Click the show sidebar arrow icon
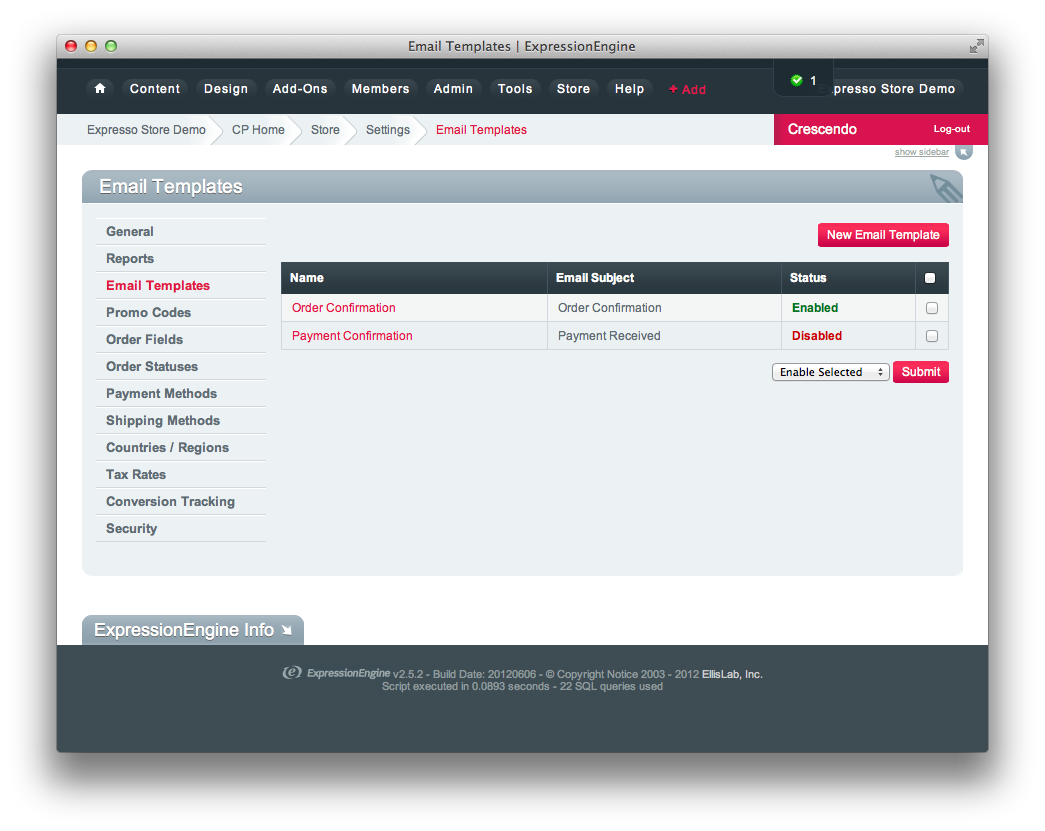Viewport: 1045px width, 831px height. pos(964,152)
